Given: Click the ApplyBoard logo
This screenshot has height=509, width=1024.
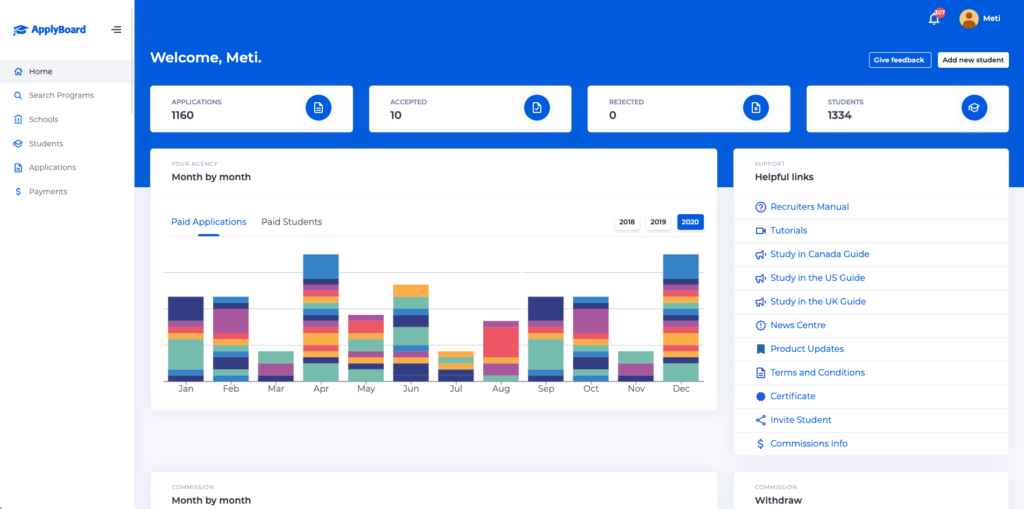Looking at the screenshot, I should coord(49,29).
